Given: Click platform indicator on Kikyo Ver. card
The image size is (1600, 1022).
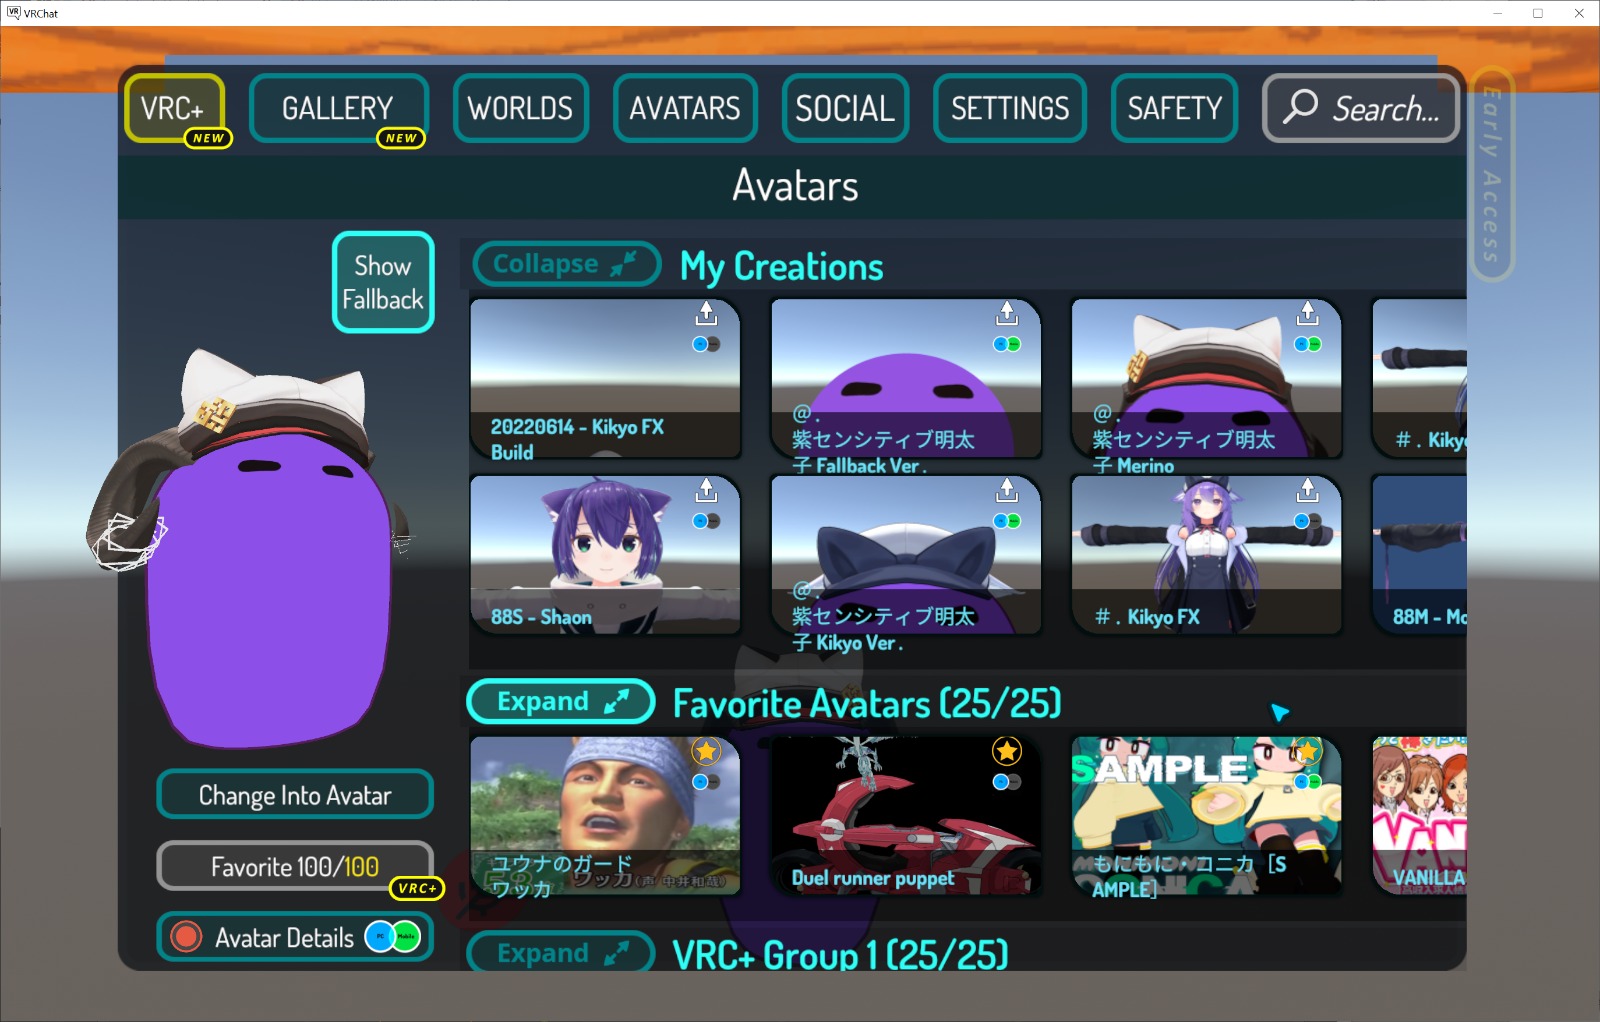Looking at the screenshot, I should 1006,521.
